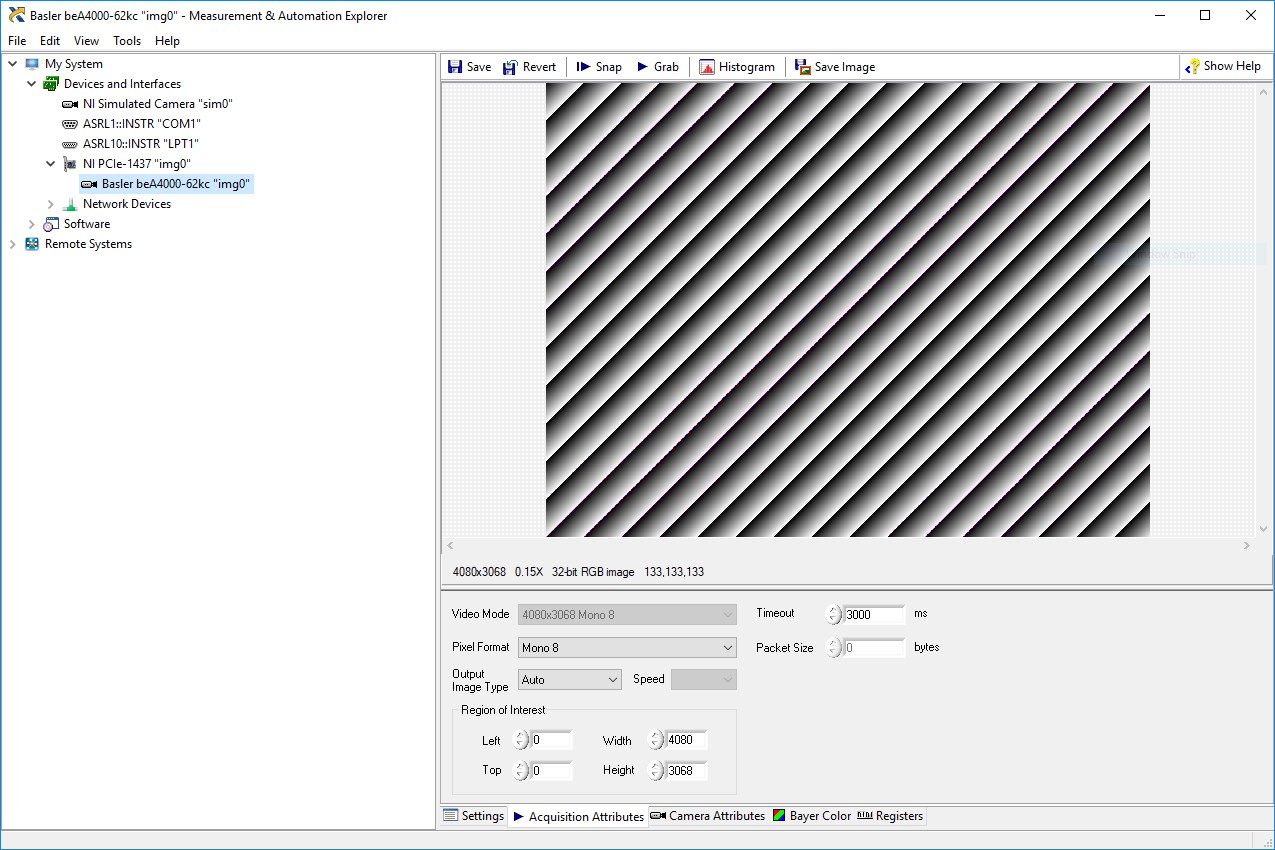This screenshot has height=850, width=1275.
Task: Adjust the Width stepper arrows
Action: coord(656,741)
